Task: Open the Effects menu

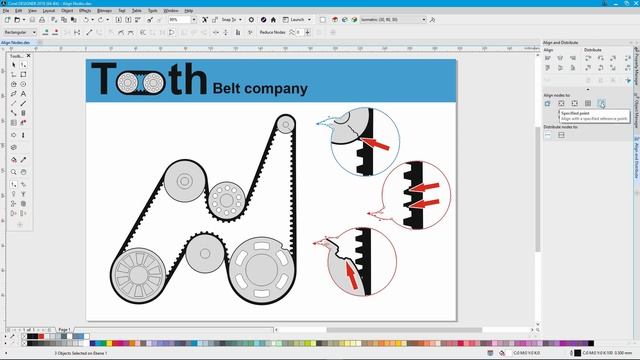Action: coord(85,11)
